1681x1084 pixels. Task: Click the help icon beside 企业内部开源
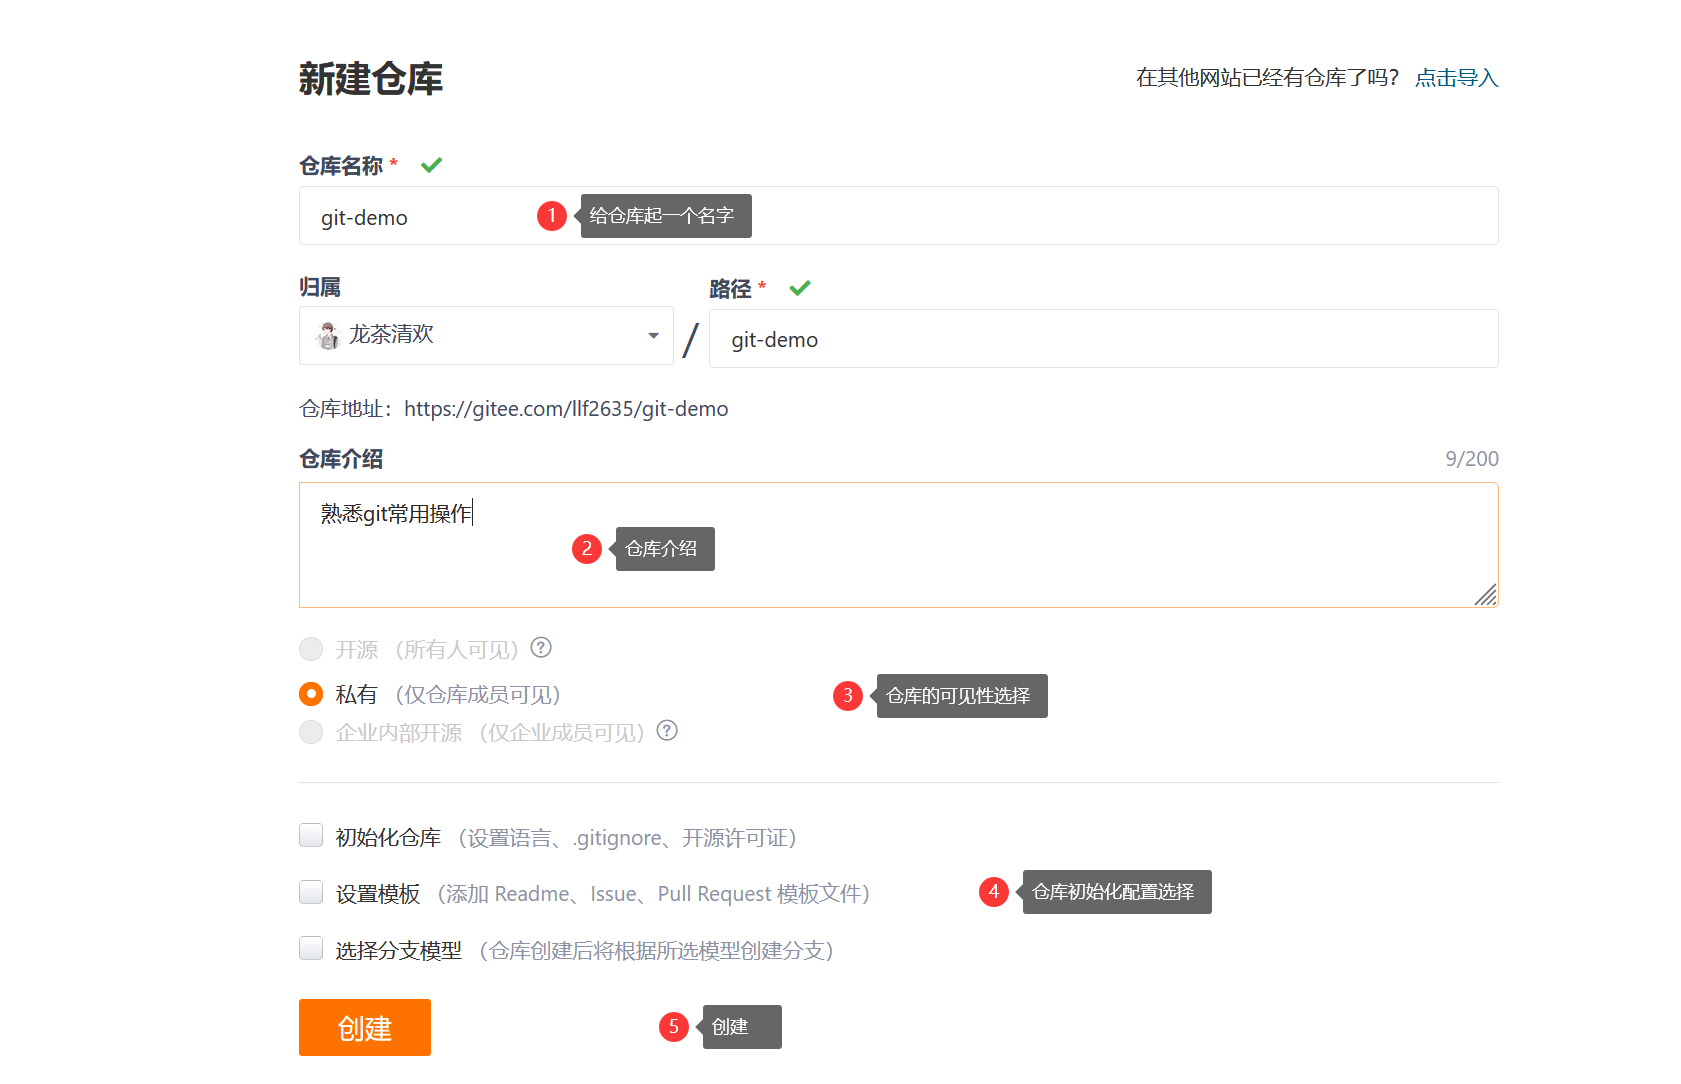click(666, 731)
